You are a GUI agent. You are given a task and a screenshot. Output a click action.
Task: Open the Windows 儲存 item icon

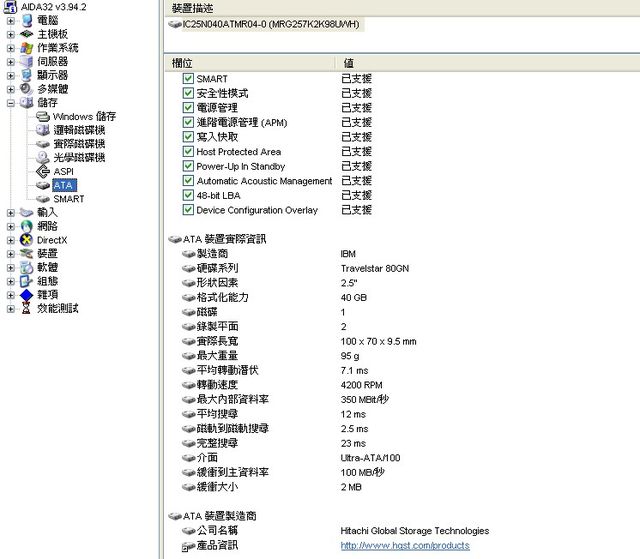point(43,117)
